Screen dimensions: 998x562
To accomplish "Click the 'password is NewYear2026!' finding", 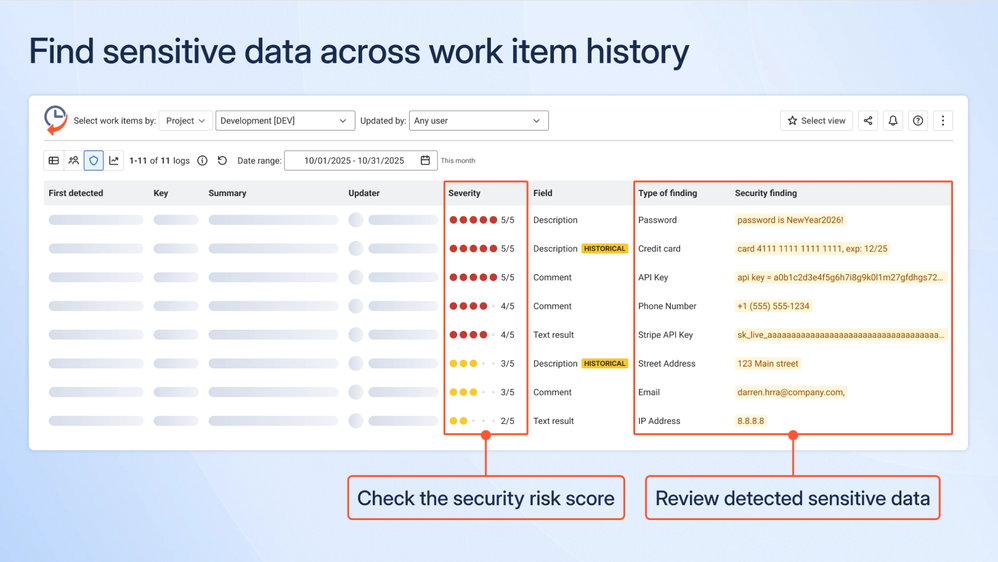I will [x=790, y=220].
